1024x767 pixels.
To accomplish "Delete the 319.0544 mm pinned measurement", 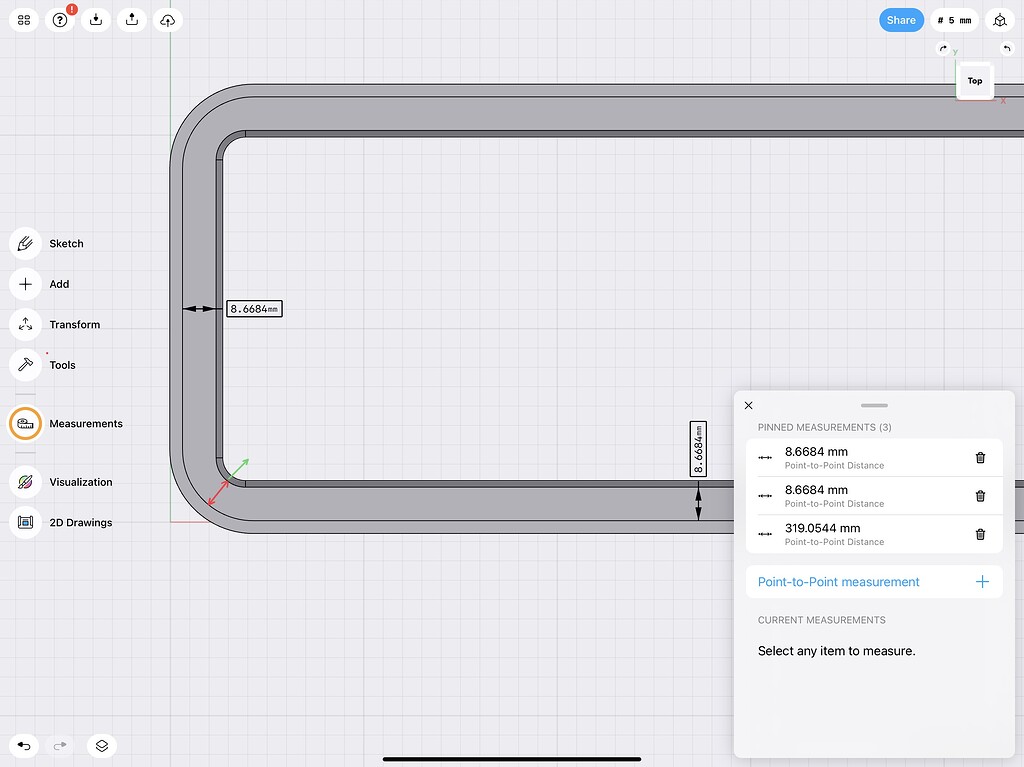I will (980, 534).
